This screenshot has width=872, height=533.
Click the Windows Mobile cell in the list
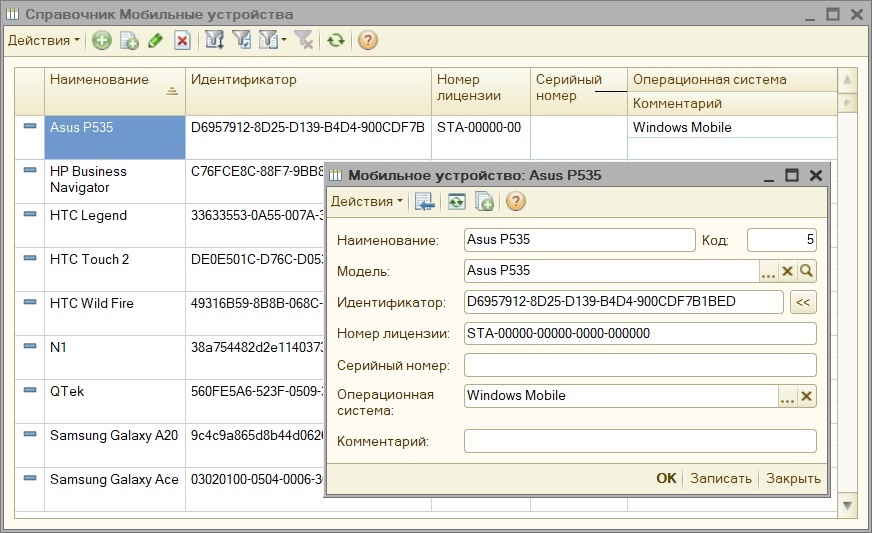coord(732,127)
